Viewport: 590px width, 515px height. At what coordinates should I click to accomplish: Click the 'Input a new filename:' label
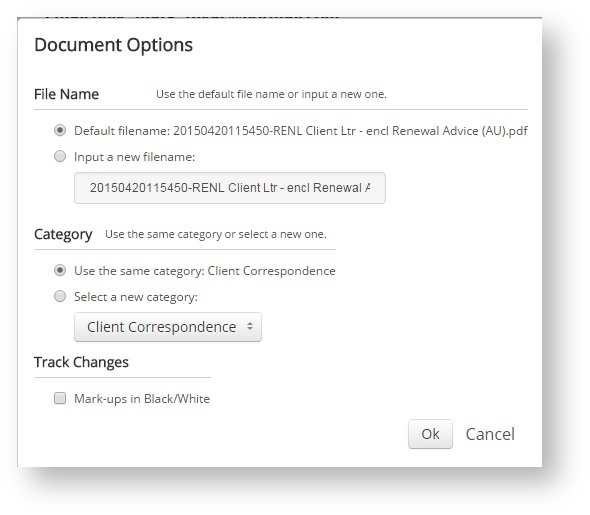pyautogui.click(x=135, y=156)
